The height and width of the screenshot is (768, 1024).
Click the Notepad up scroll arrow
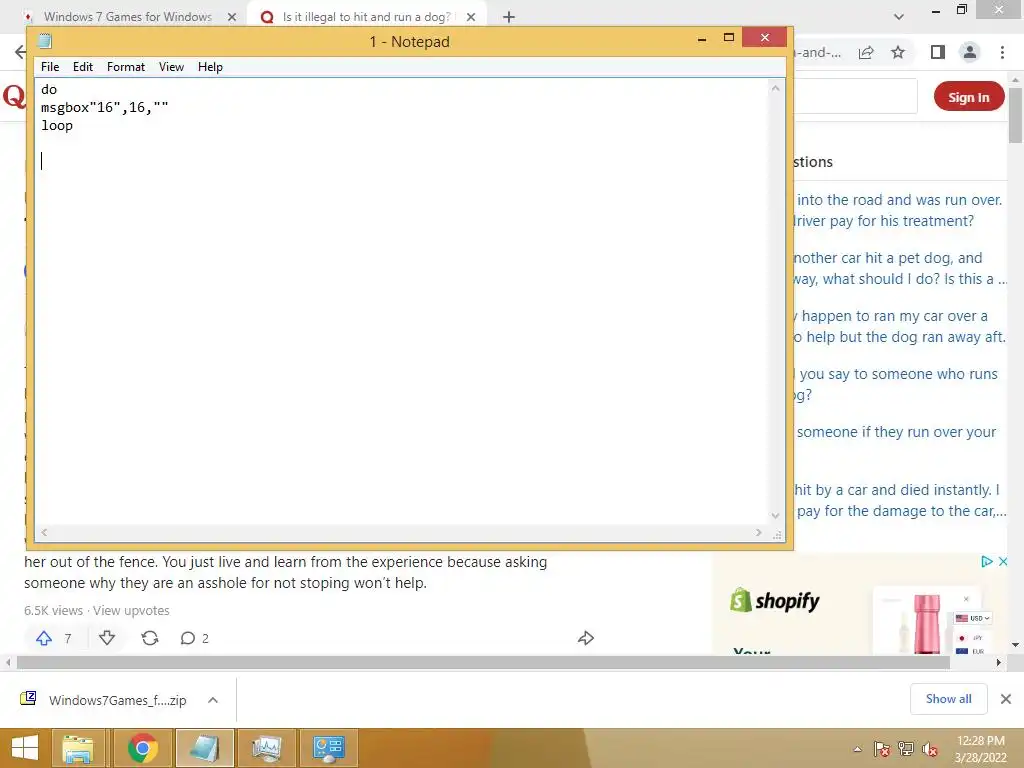click(775, 88)
